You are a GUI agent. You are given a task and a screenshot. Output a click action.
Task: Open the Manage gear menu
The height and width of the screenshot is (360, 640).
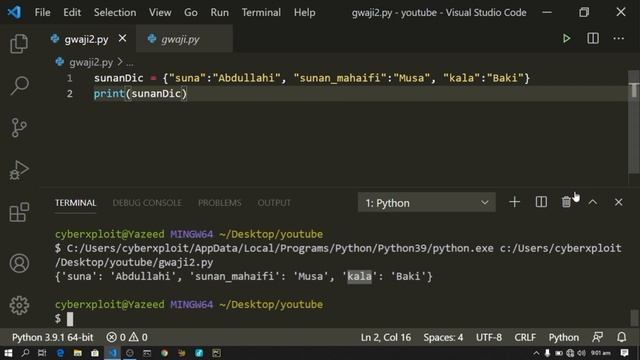click(x=19, y=305)
